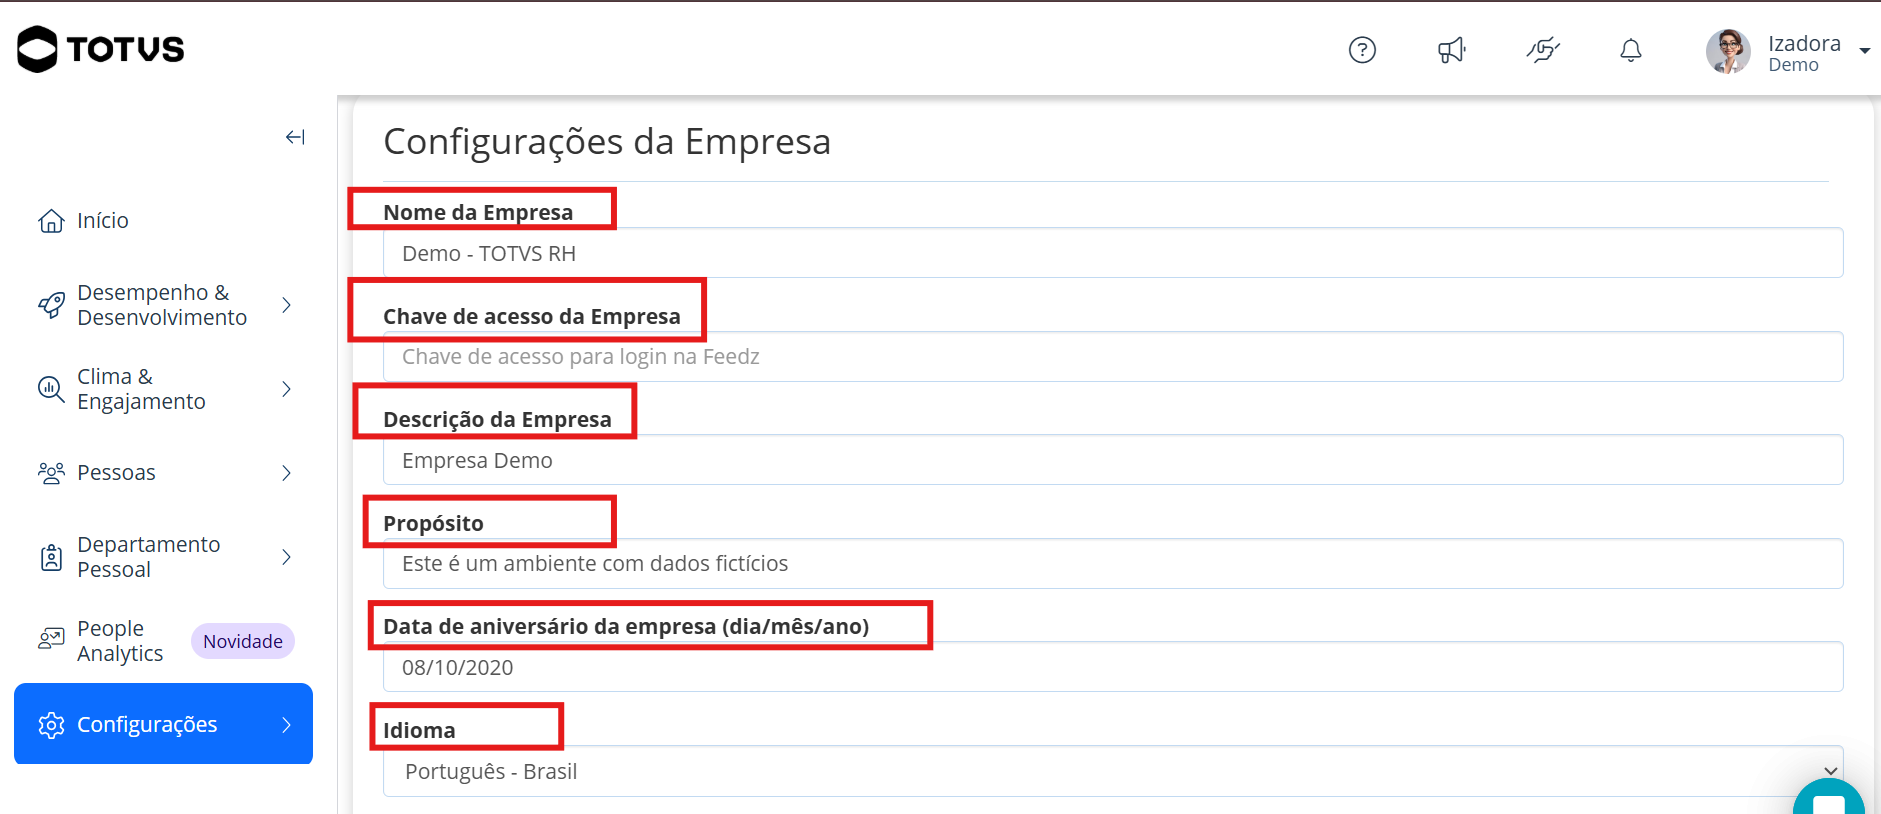
Task: Click the Desempenho & Desenvolvimento rocket icon
Action: 51,305
